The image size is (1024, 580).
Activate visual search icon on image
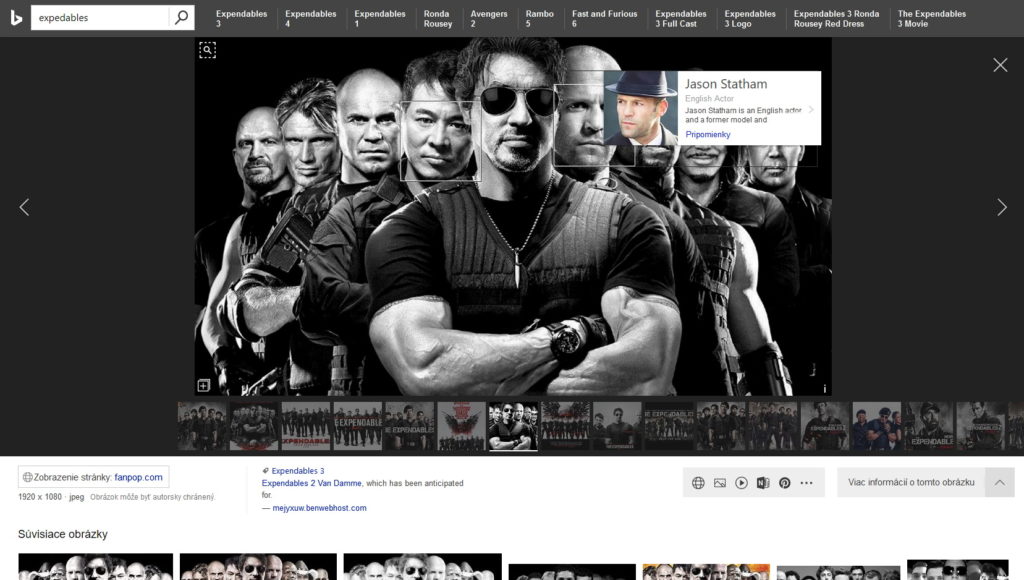coord(207,50)
